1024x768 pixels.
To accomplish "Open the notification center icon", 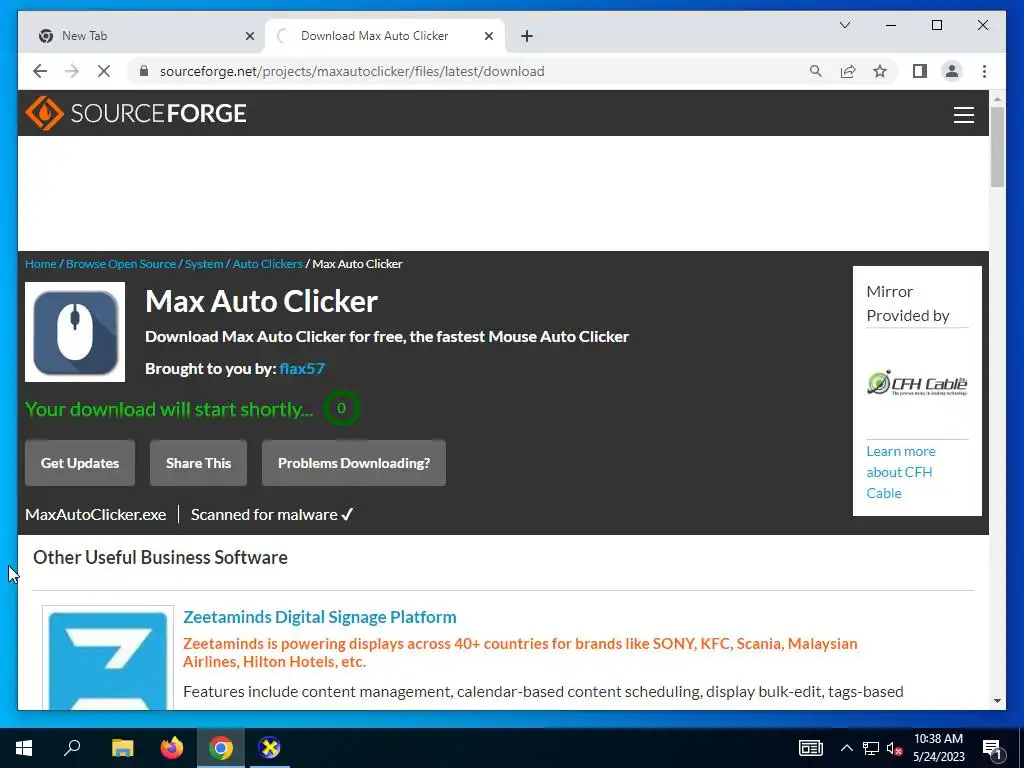I will 993,749.
